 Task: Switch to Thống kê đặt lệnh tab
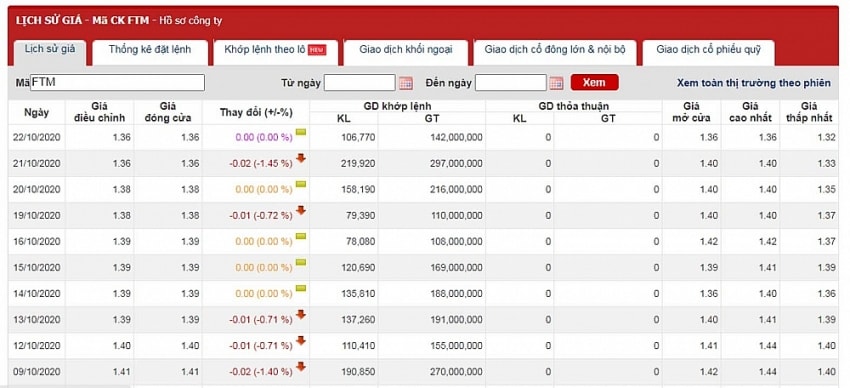click(150, 50)
